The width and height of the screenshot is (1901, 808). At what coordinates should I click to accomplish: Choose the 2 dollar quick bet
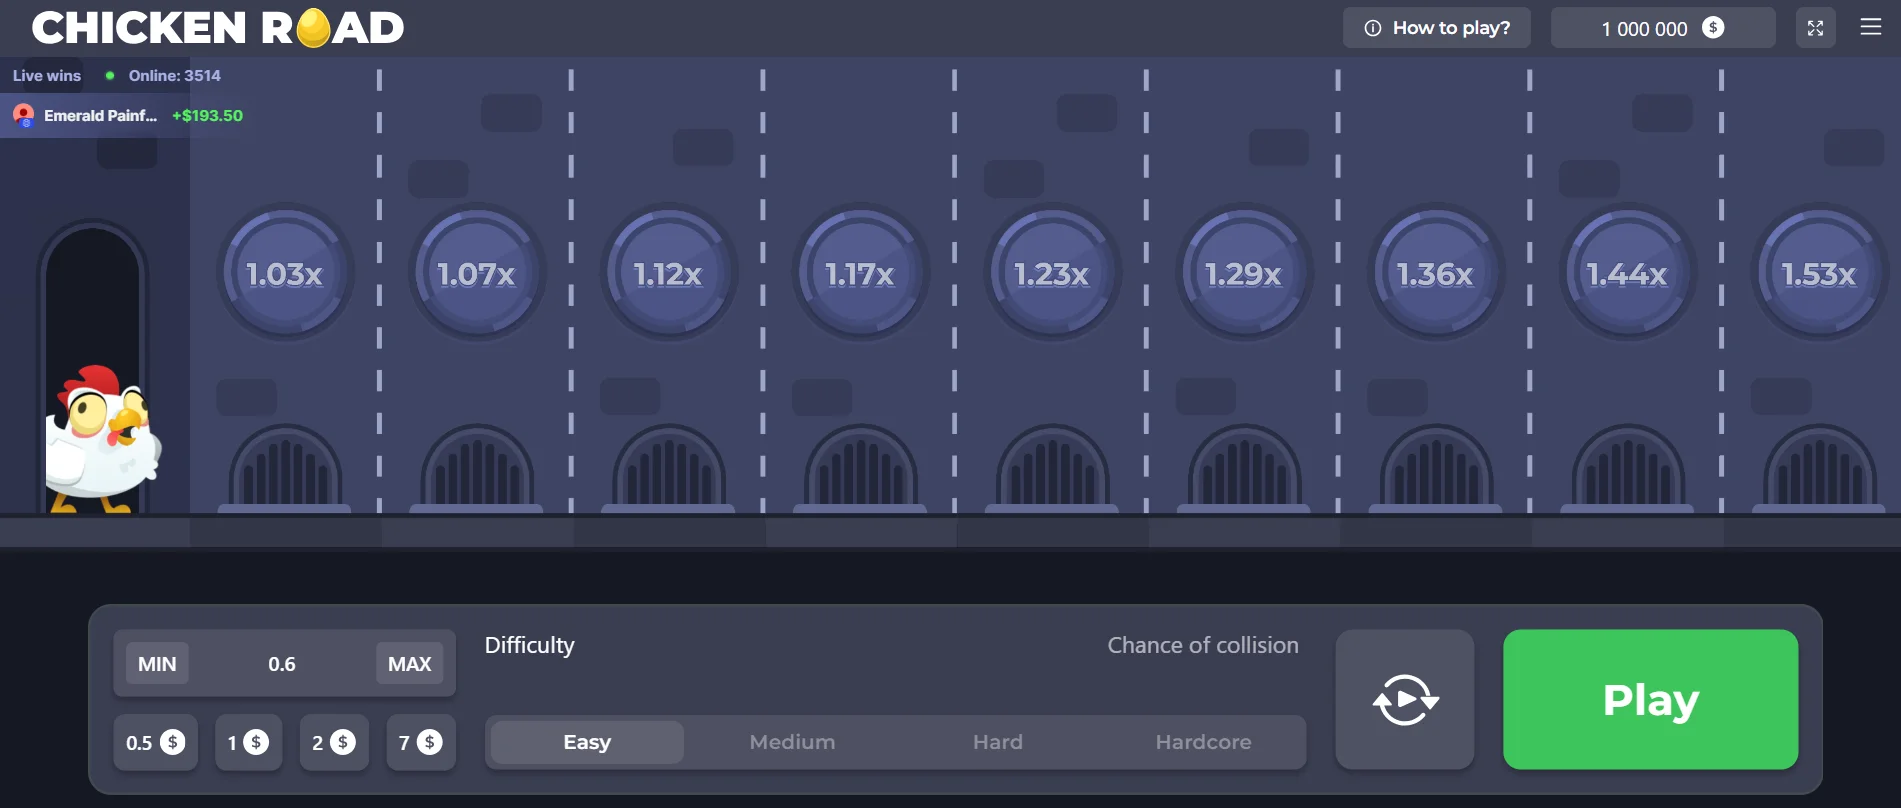(x=334, y=742)
